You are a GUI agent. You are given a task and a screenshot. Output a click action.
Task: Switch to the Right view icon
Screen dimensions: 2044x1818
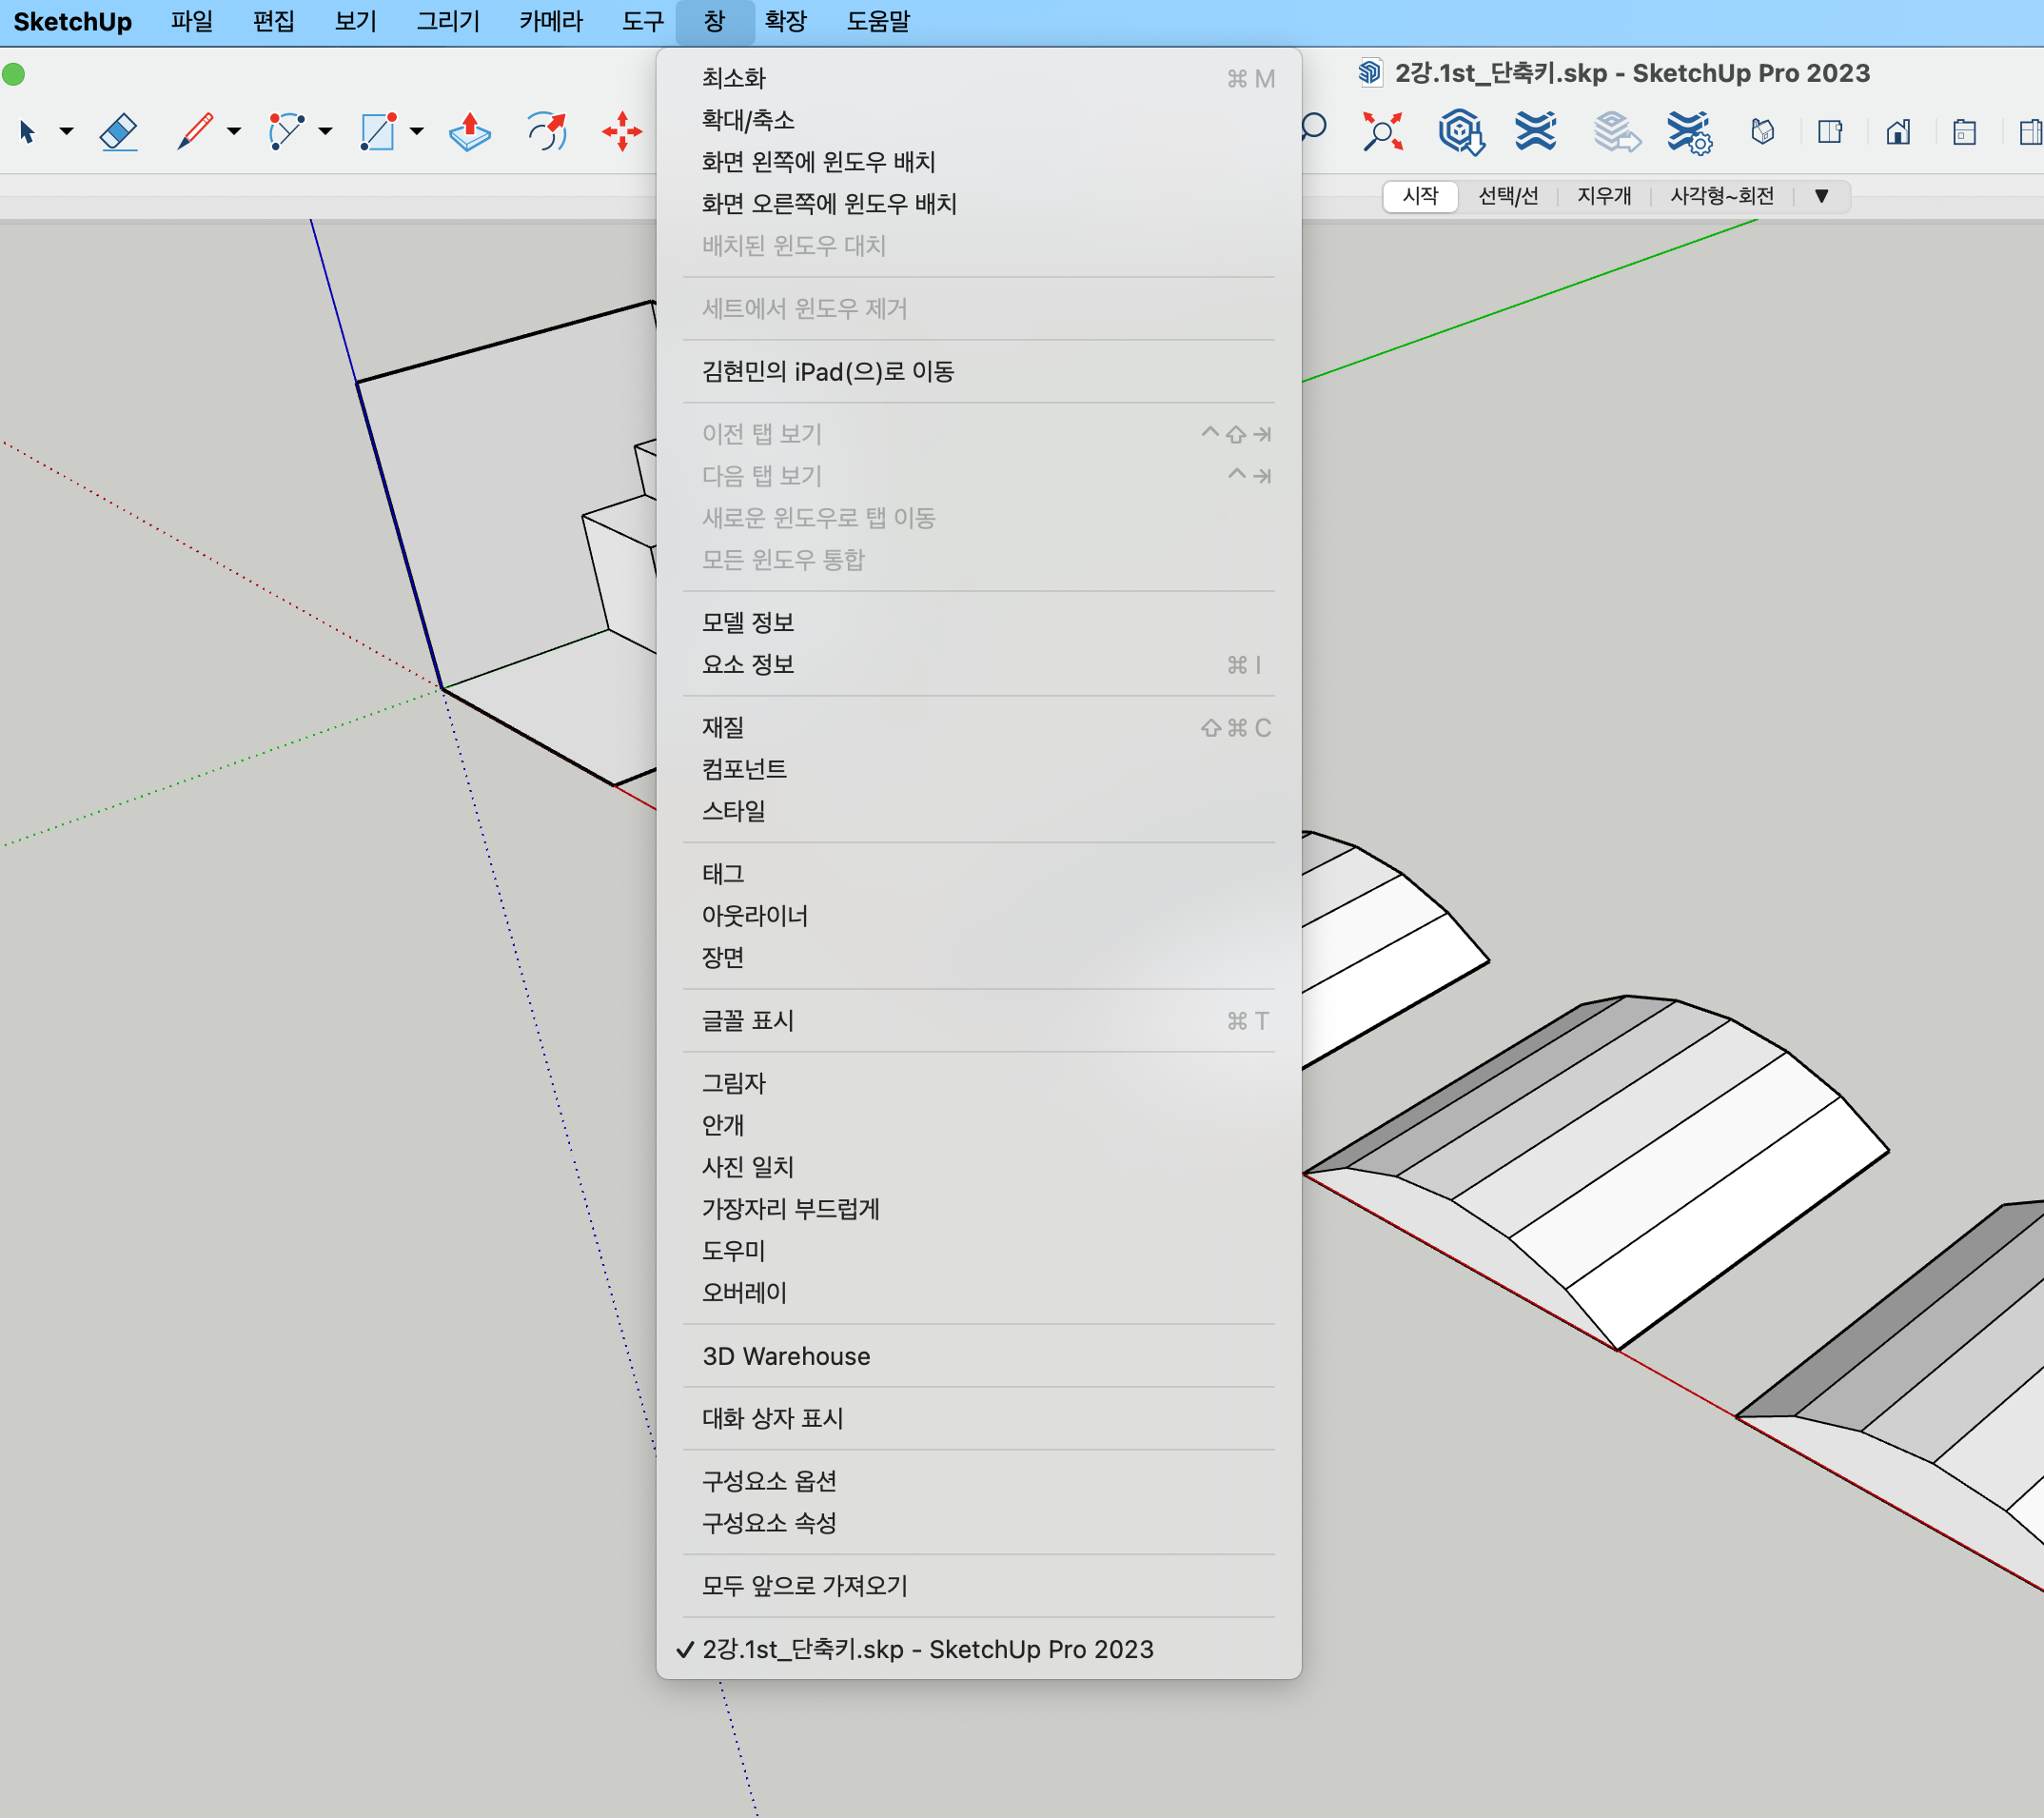(x=1965, y=131)
